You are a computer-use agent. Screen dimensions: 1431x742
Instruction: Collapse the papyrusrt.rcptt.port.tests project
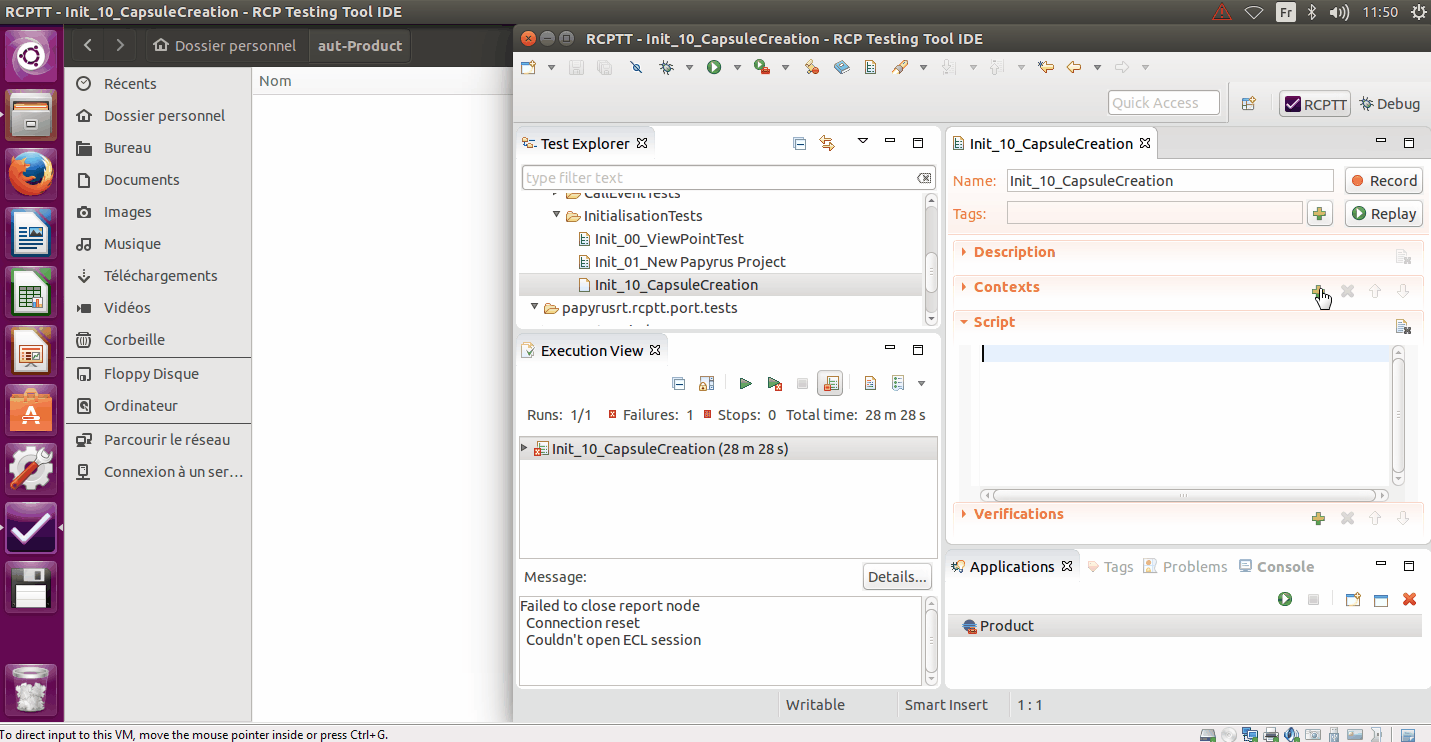[535, 308]
